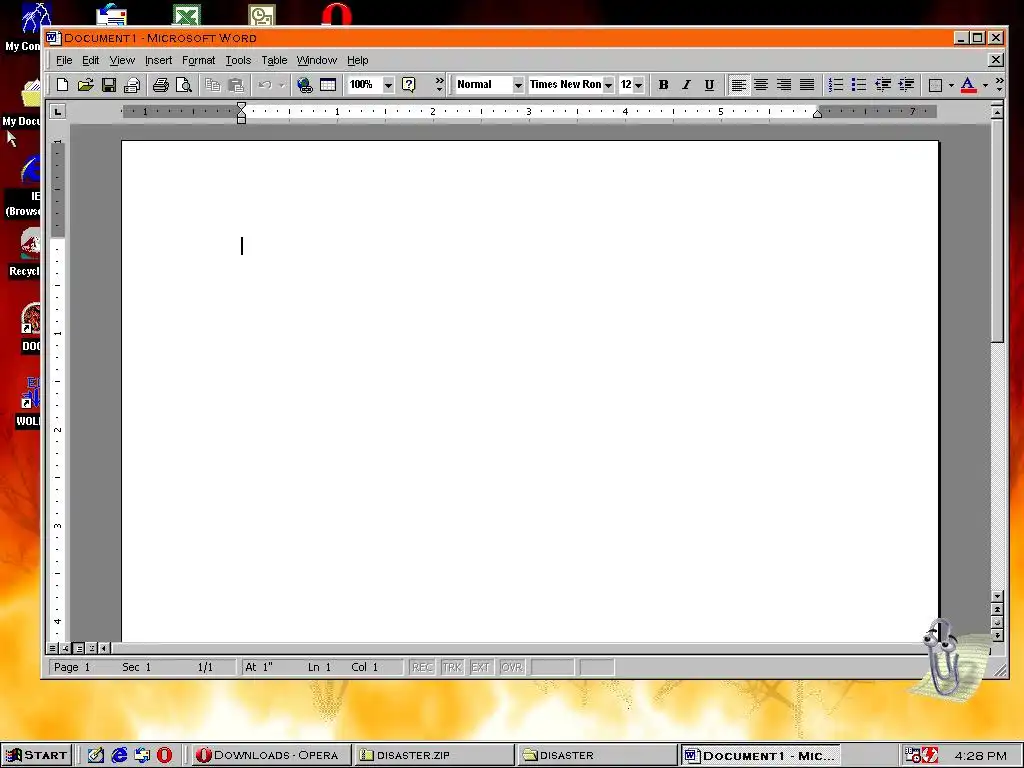Click the Select Browse Object button
This screenshot has height=768, width=1024.
click(997, 622)
